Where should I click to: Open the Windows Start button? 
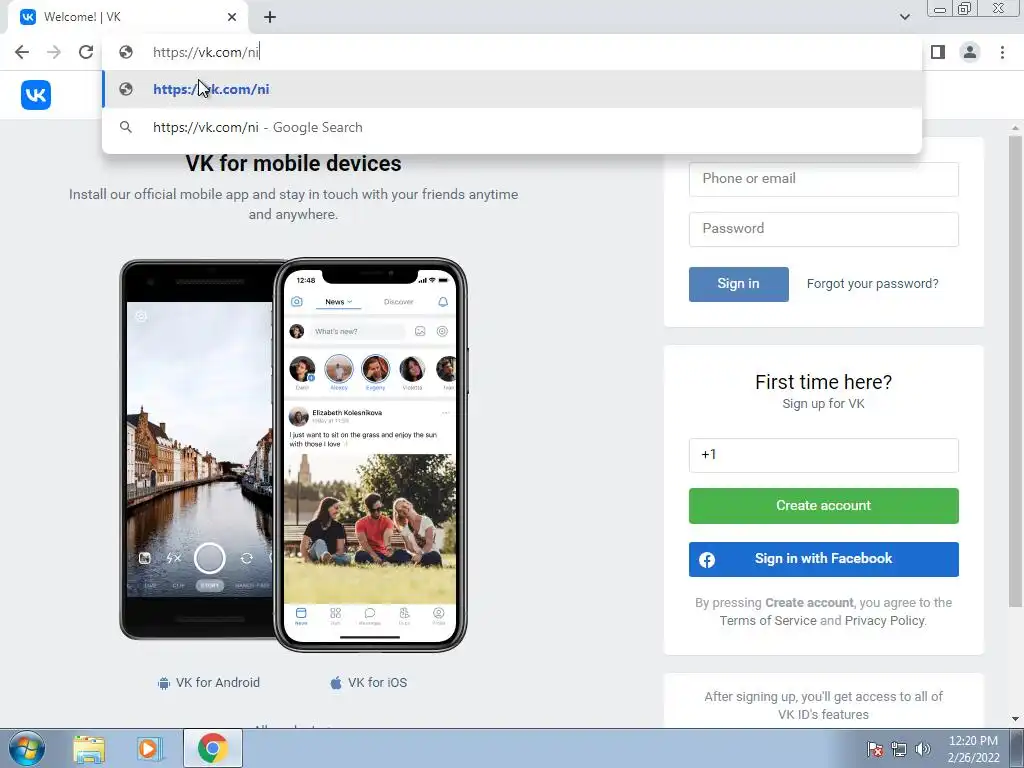pyautogui.click(x=26, y=748)
